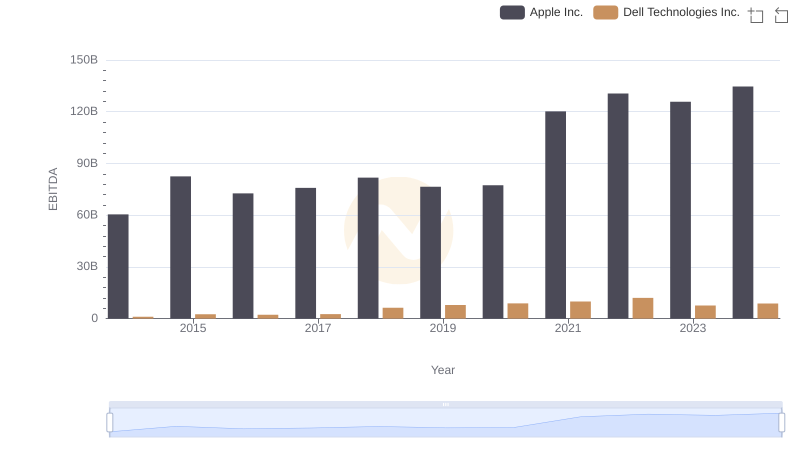Click the Apple bar between 2017 and 2019
Viewport: 800px width, 461px height.
coord(368,248)
